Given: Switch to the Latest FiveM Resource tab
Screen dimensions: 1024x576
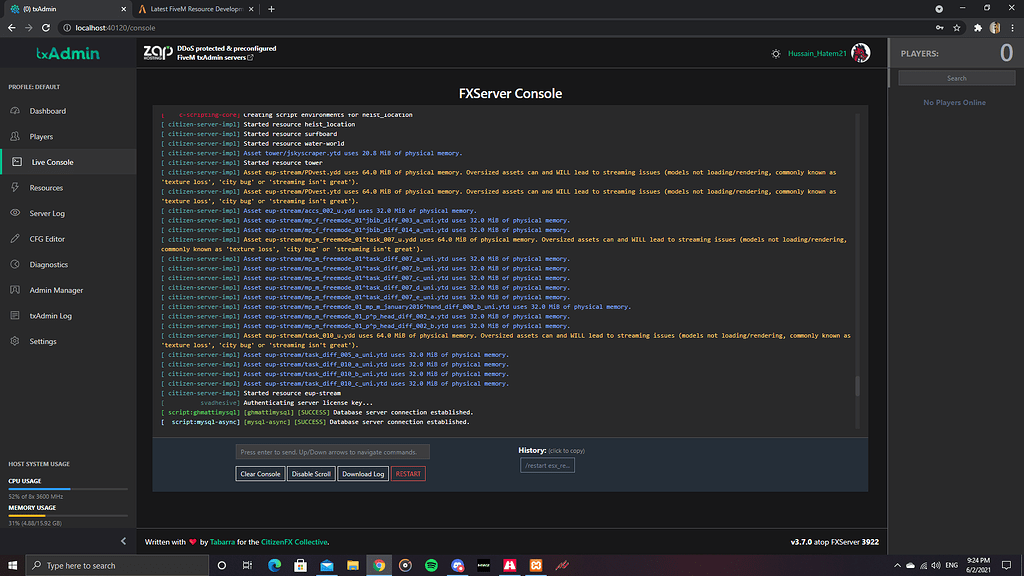Looking at the screenshot, I should pos(190,9).
